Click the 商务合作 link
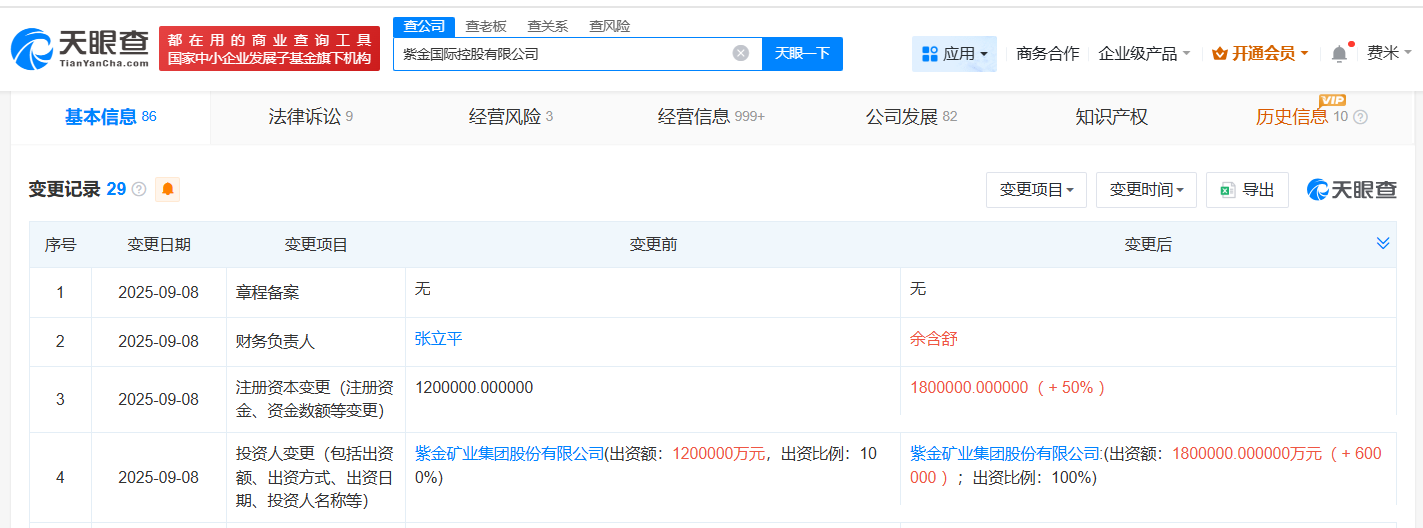Screen dimensions: 1423x528 point(1047,54)
